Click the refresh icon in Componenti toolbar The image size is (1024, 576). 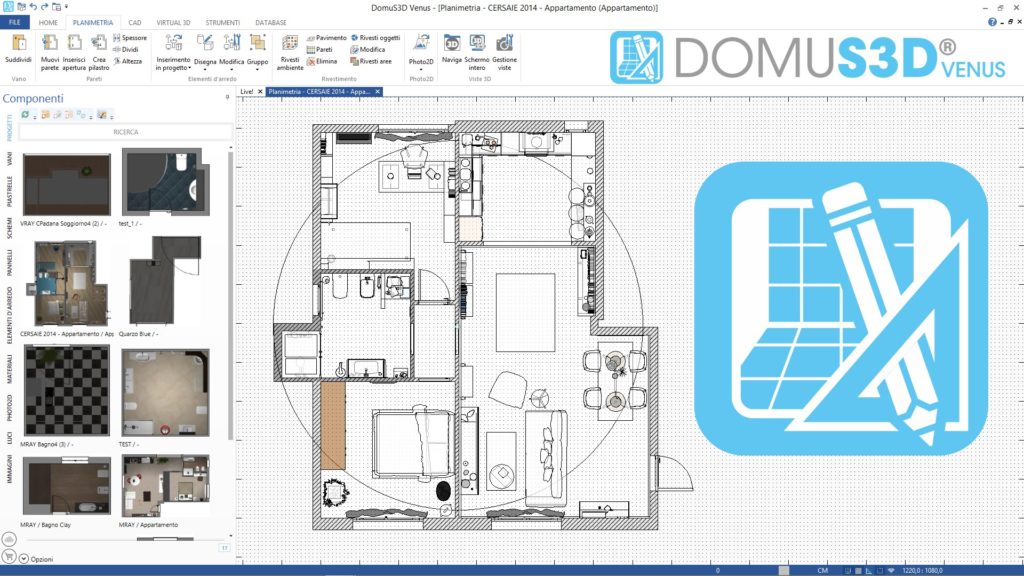[x=25, y=115]
